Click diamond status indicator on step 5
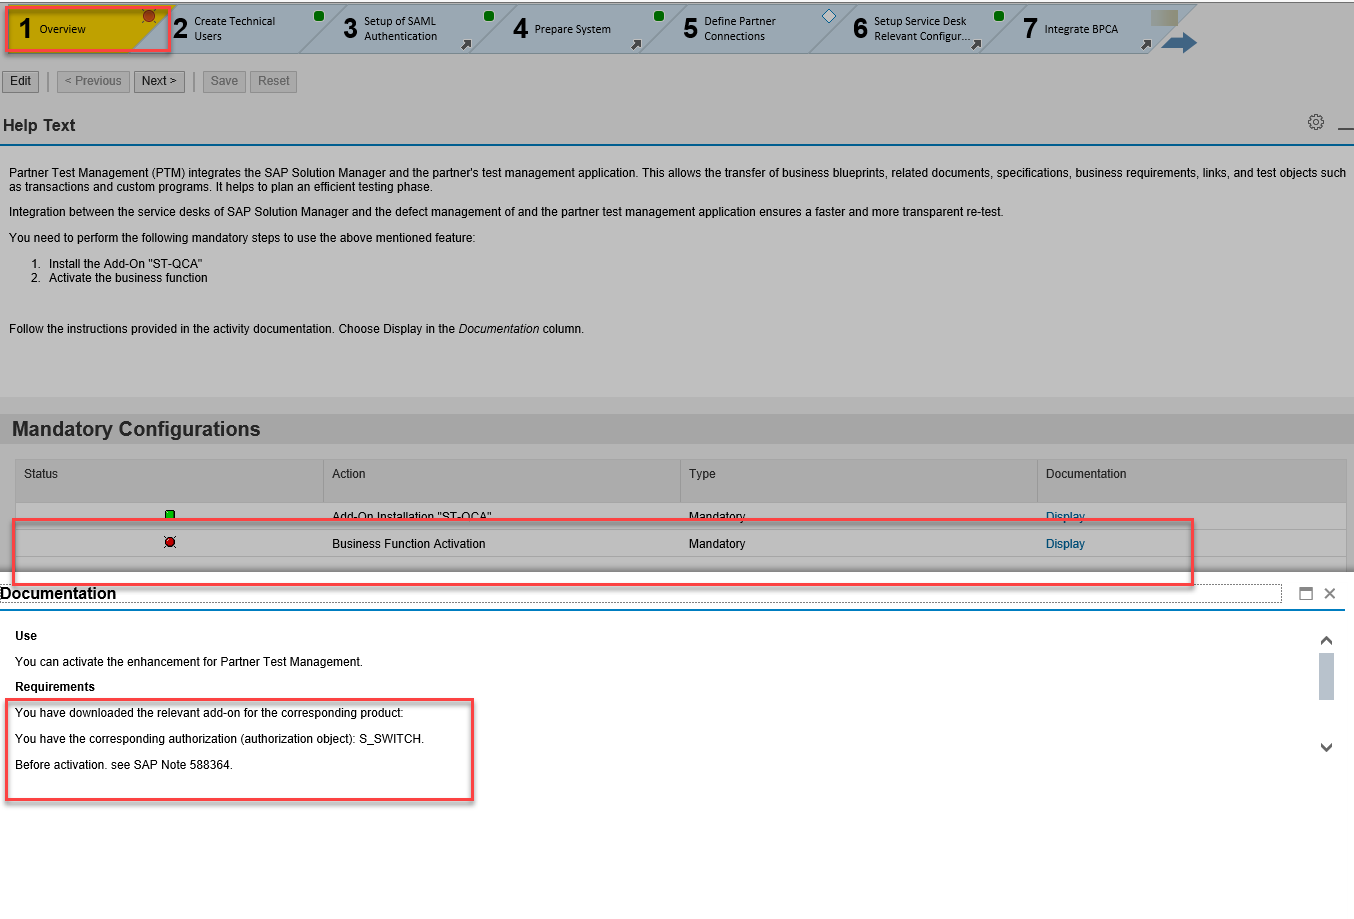The height and width of the screenshot is (919, 1354). [829, 16]
